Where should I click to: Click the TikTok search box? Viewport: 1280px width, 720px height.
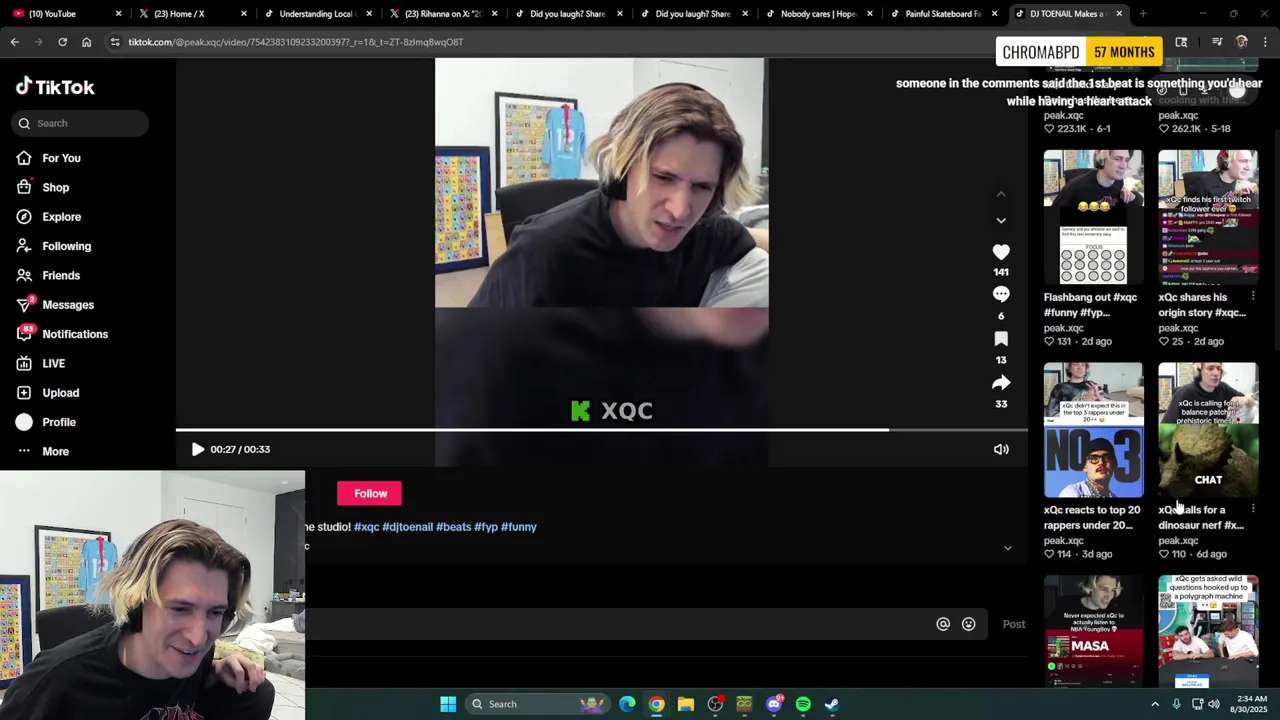81,123
